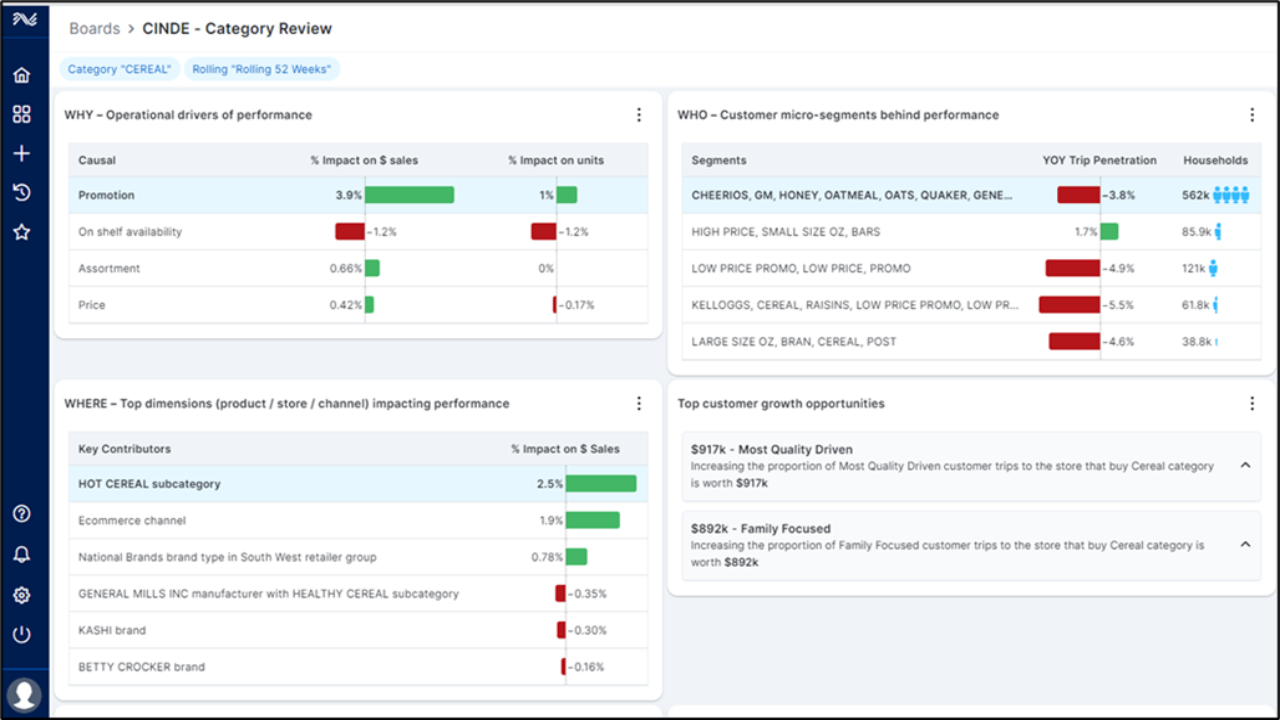Screen dimensions: 1280x720
Task: Select the Ecommerce channel row
Action: [358, 520]
